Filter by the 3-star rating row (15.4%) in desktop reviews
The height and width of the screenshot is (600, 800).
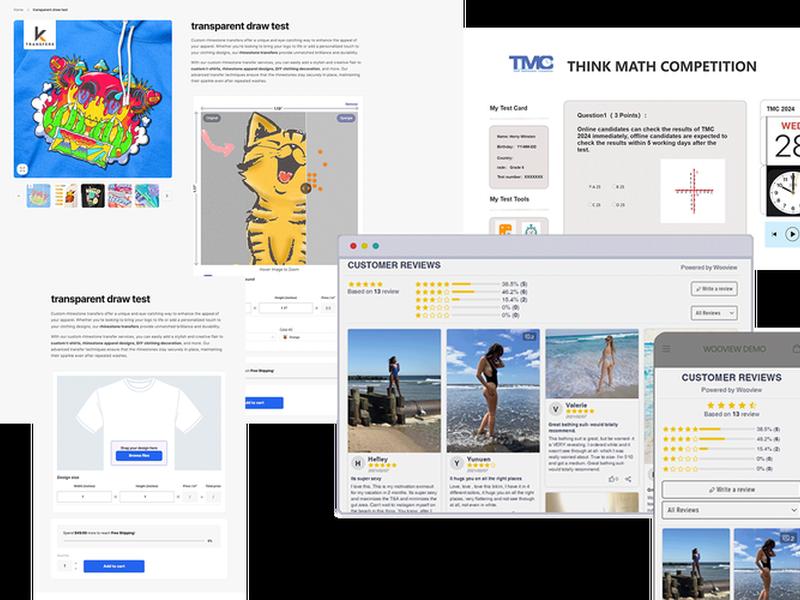[x=471, y=299]
